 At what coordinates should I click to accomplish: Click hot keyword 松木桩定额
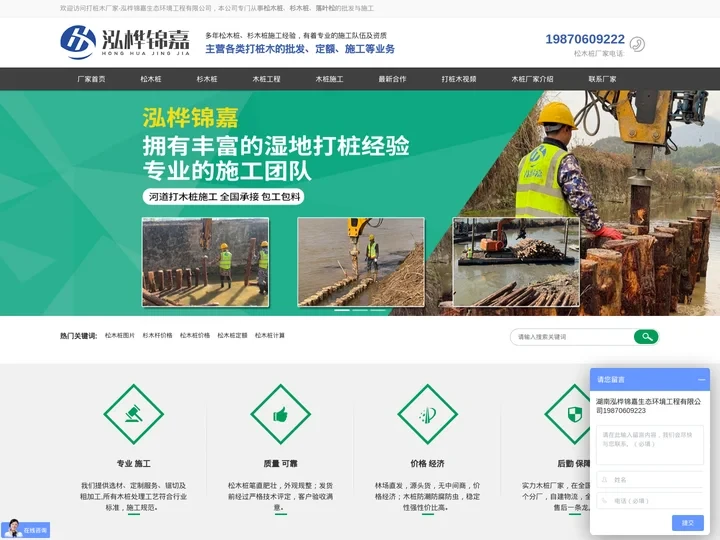232,336
